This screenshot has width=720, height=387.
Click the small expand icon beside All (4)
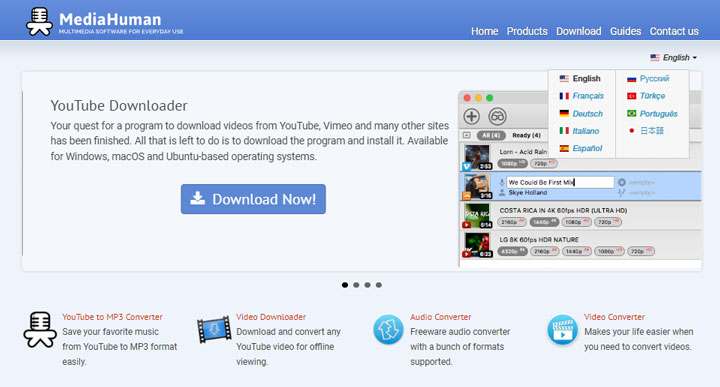pyautogui.click(x=467, y=135)
